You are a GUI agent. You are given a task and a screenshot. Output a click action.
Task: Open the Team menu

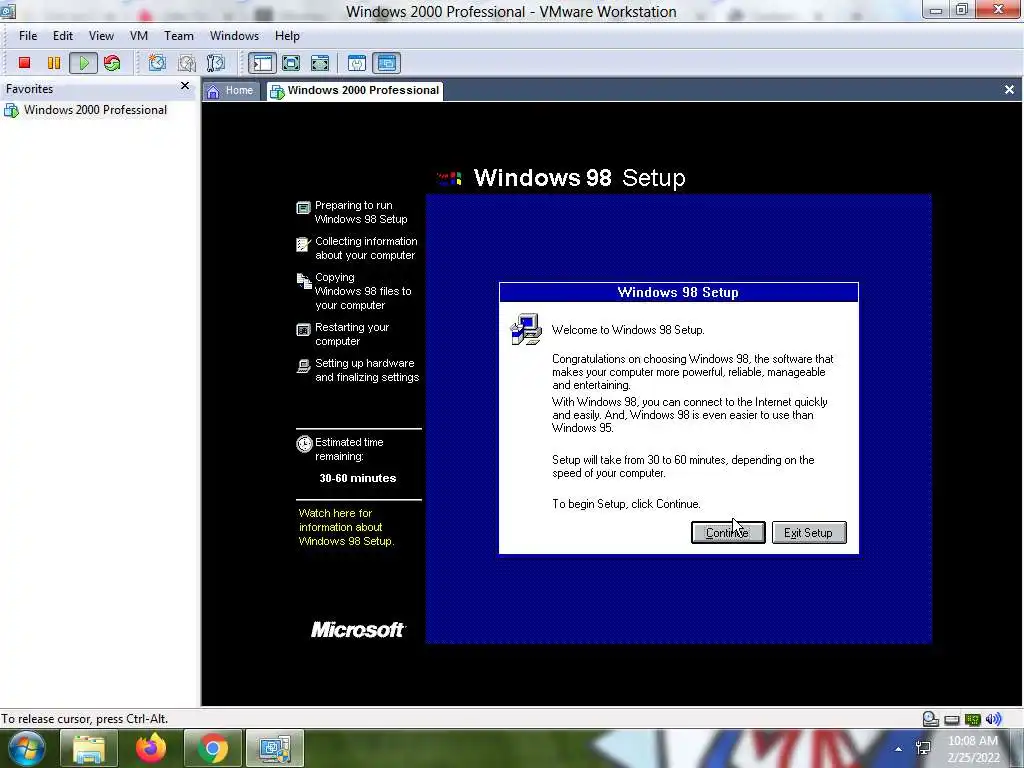pos(178,36)
